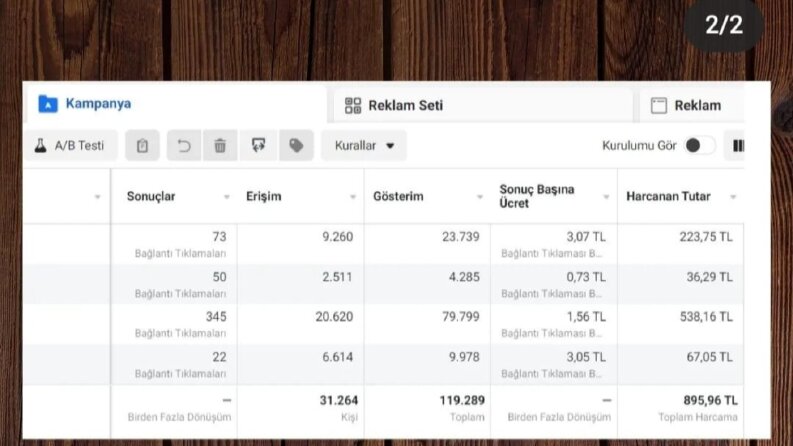Click the columns layout icon
Image resolution: width=793 pixels, height=446 pixels.
click(737, 146)
